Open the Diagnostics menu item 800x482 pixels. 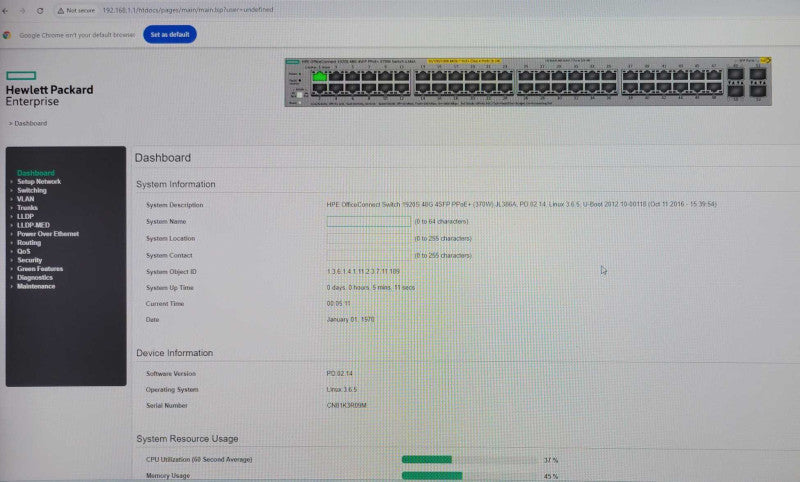(35, 277)
